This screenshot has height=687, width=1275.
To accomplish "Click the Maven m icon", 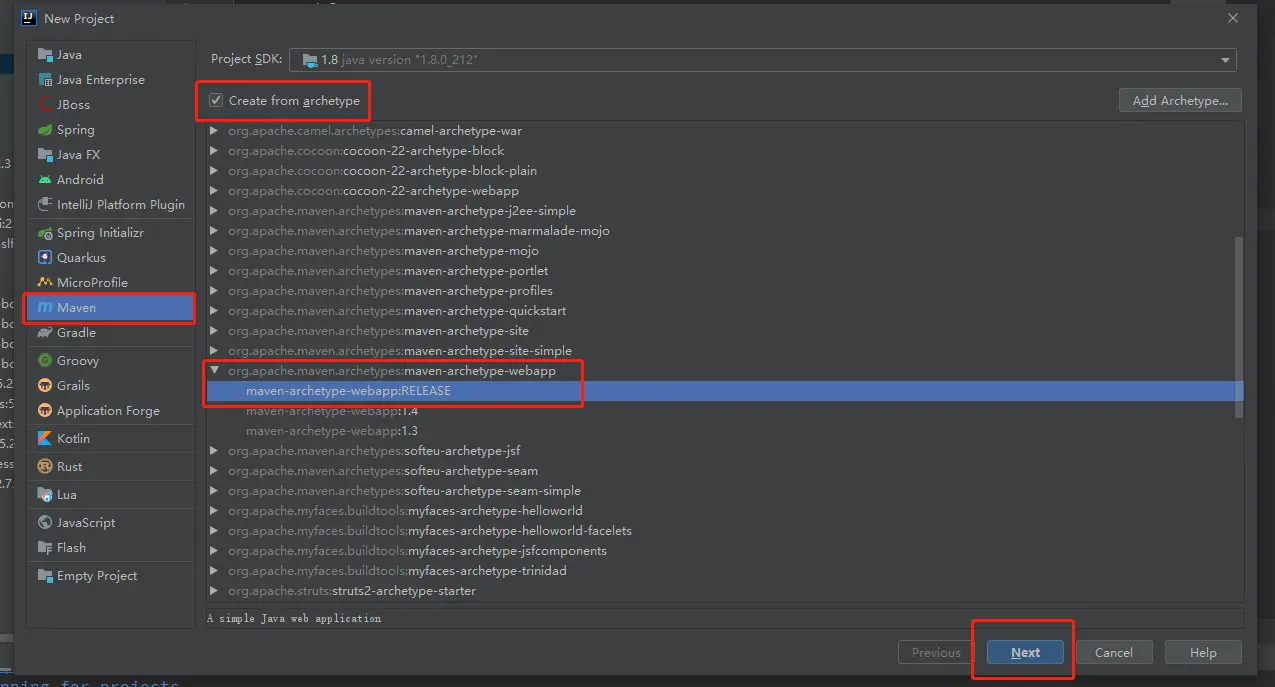I will (x=45, y=308).
